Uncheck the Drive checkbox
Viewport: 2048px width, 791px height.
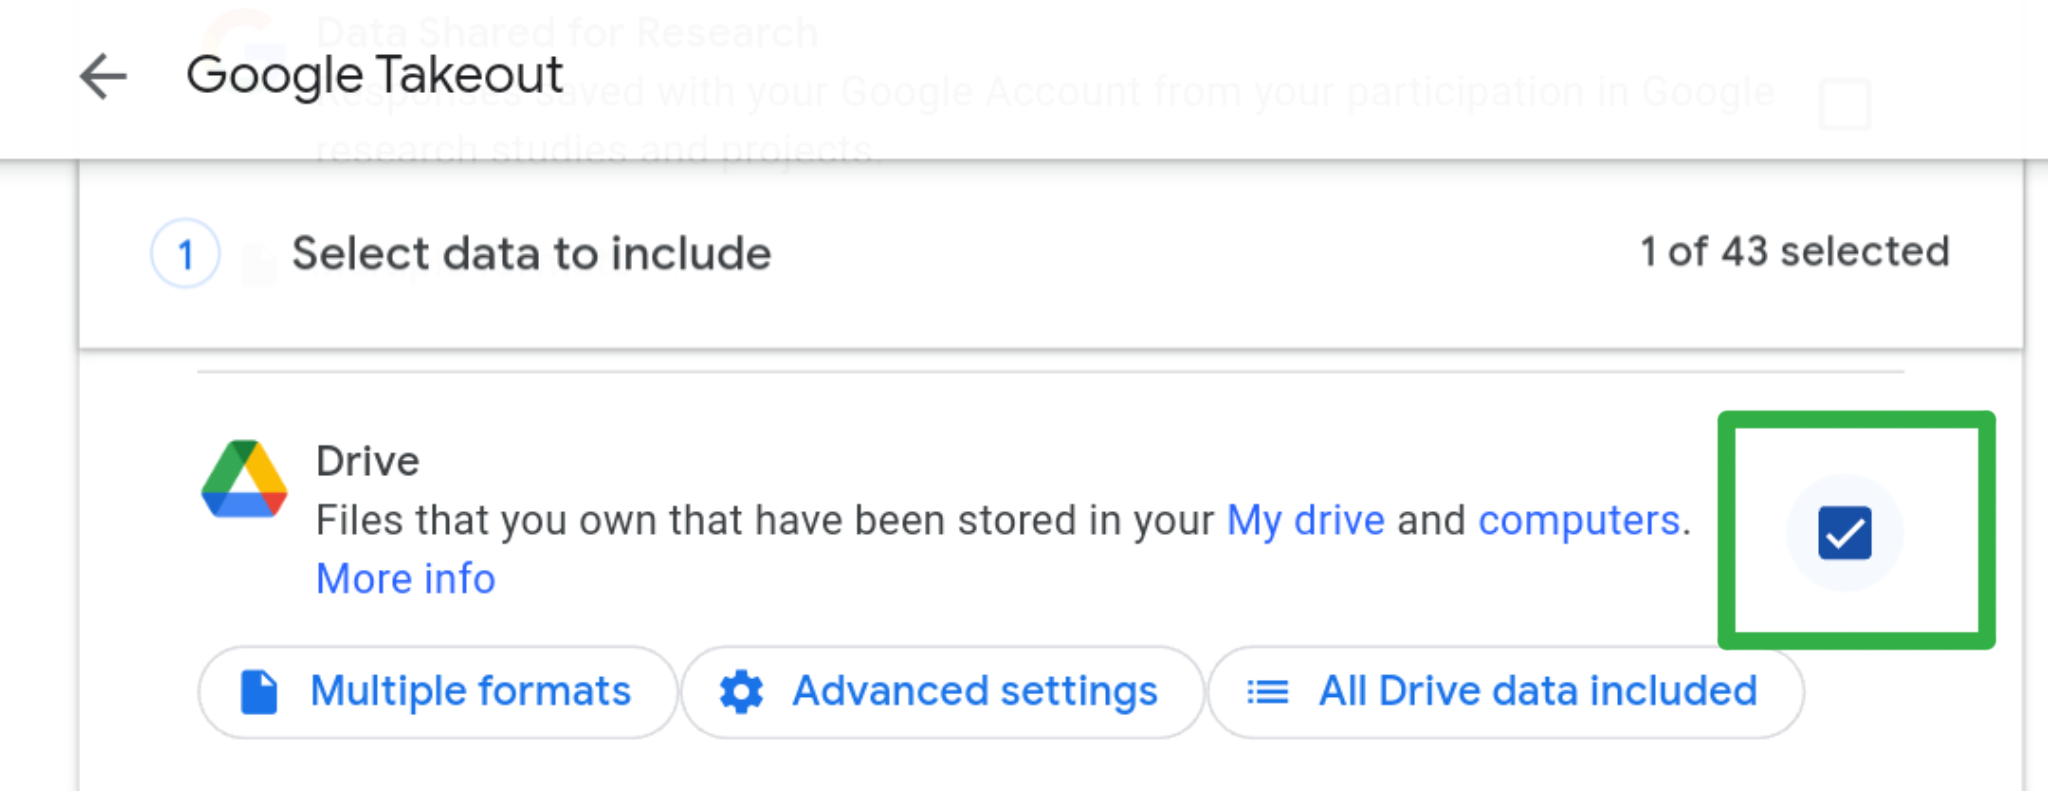(x=1845, y=533)
